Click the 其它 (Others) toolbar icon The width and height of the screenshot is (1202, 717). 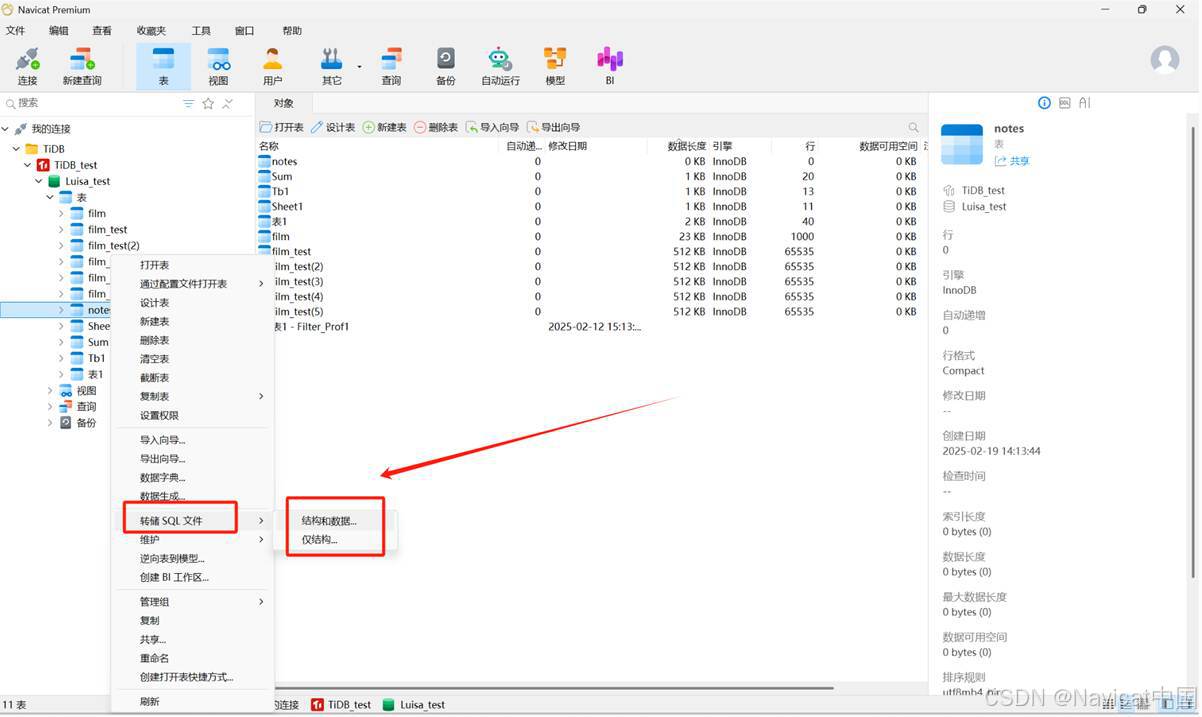pyautogui.click(x=331, y=66)
